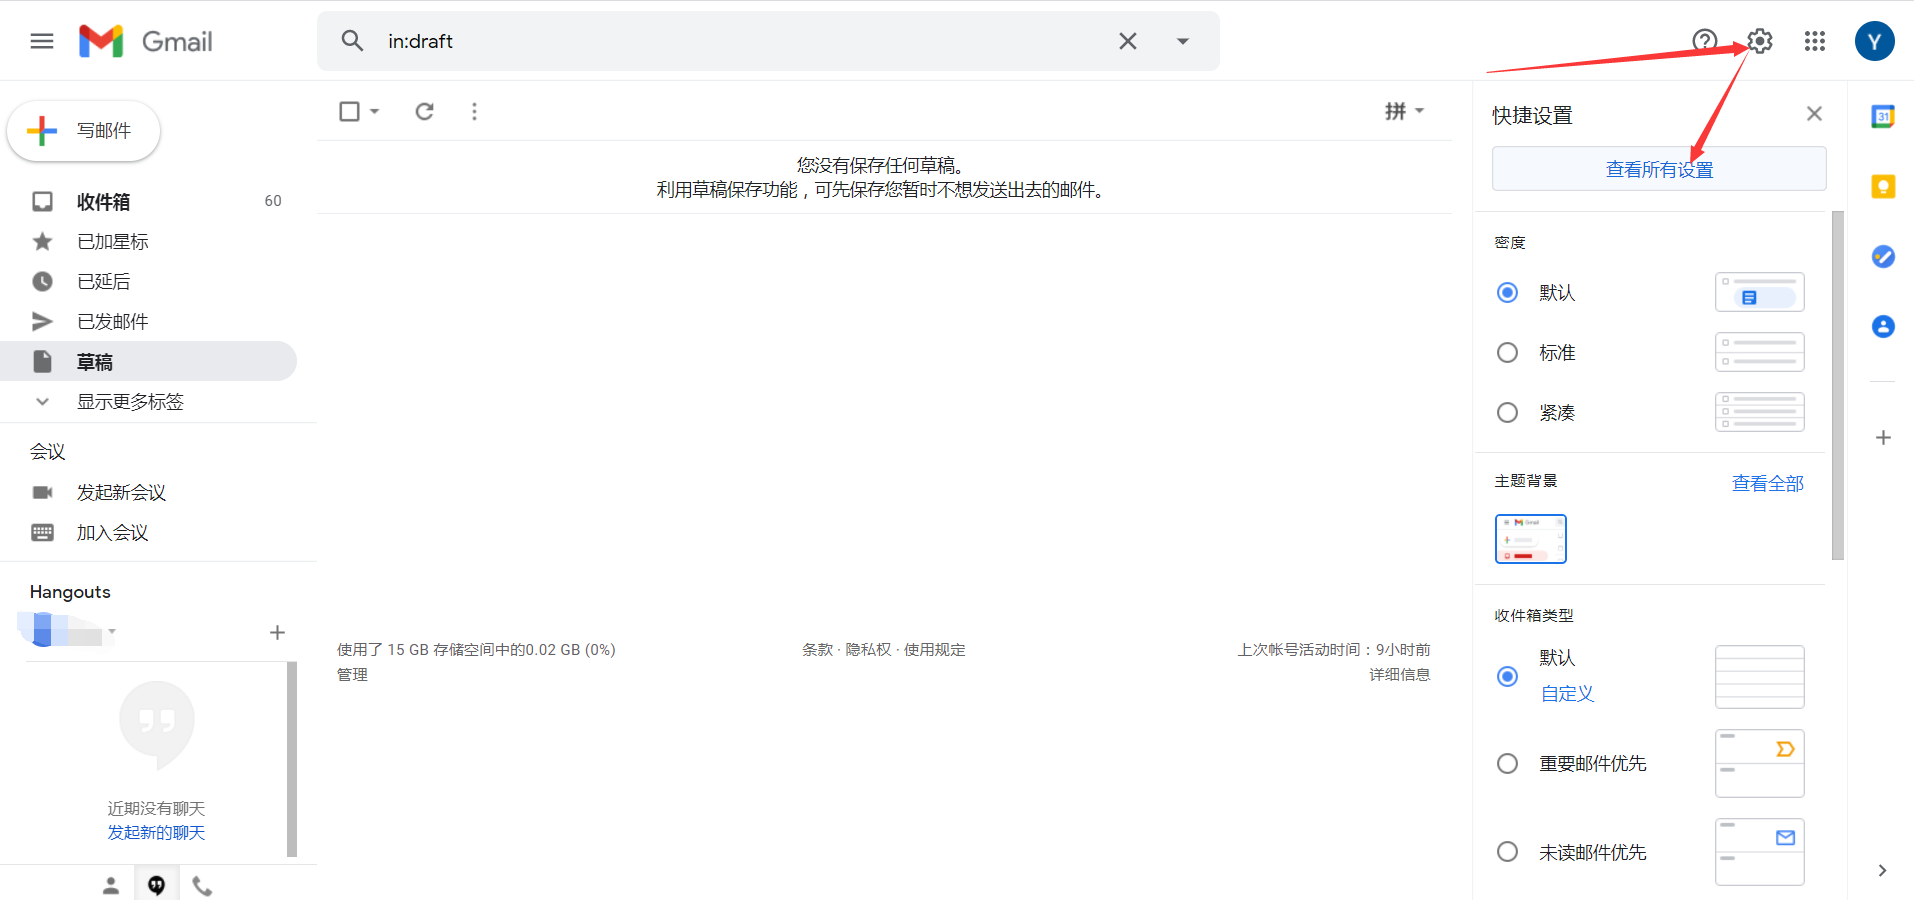Open Google Calendar side panel icon
Viewport: 1914px width, 900px height.
coord(1883,116)
